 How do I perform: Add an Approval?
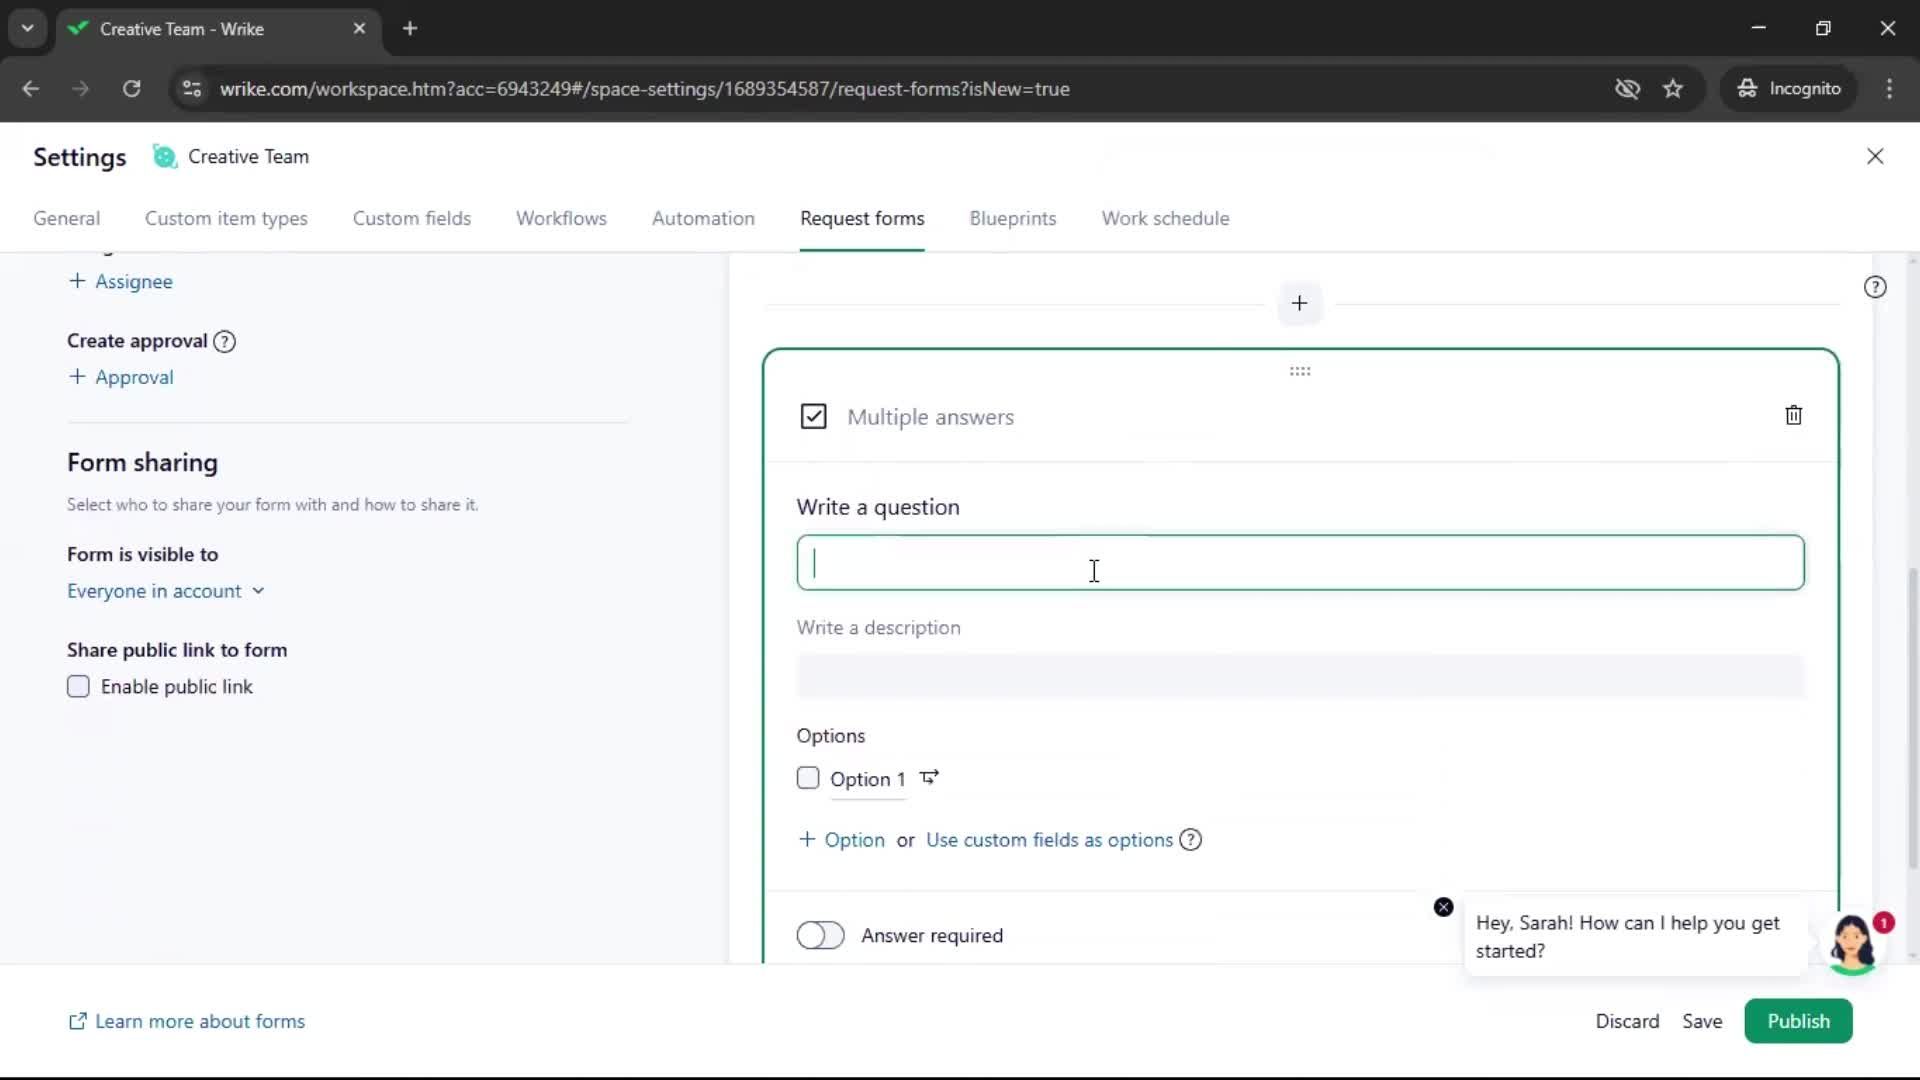tap(120, 377)
